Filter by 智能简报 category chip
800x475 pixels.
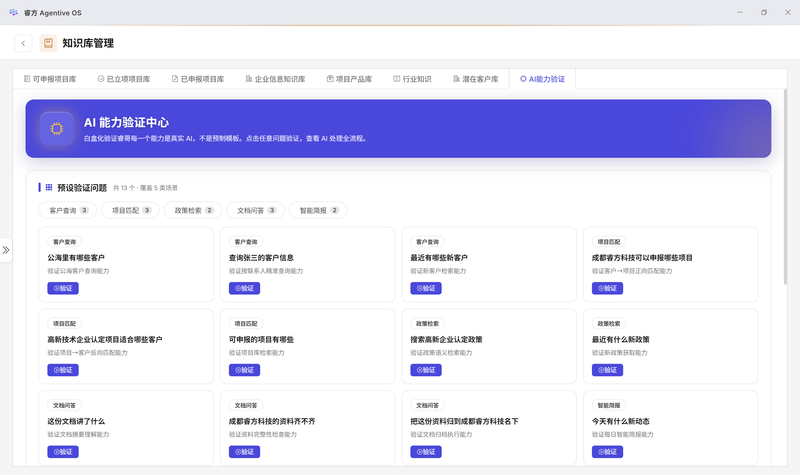coord(318,210)
